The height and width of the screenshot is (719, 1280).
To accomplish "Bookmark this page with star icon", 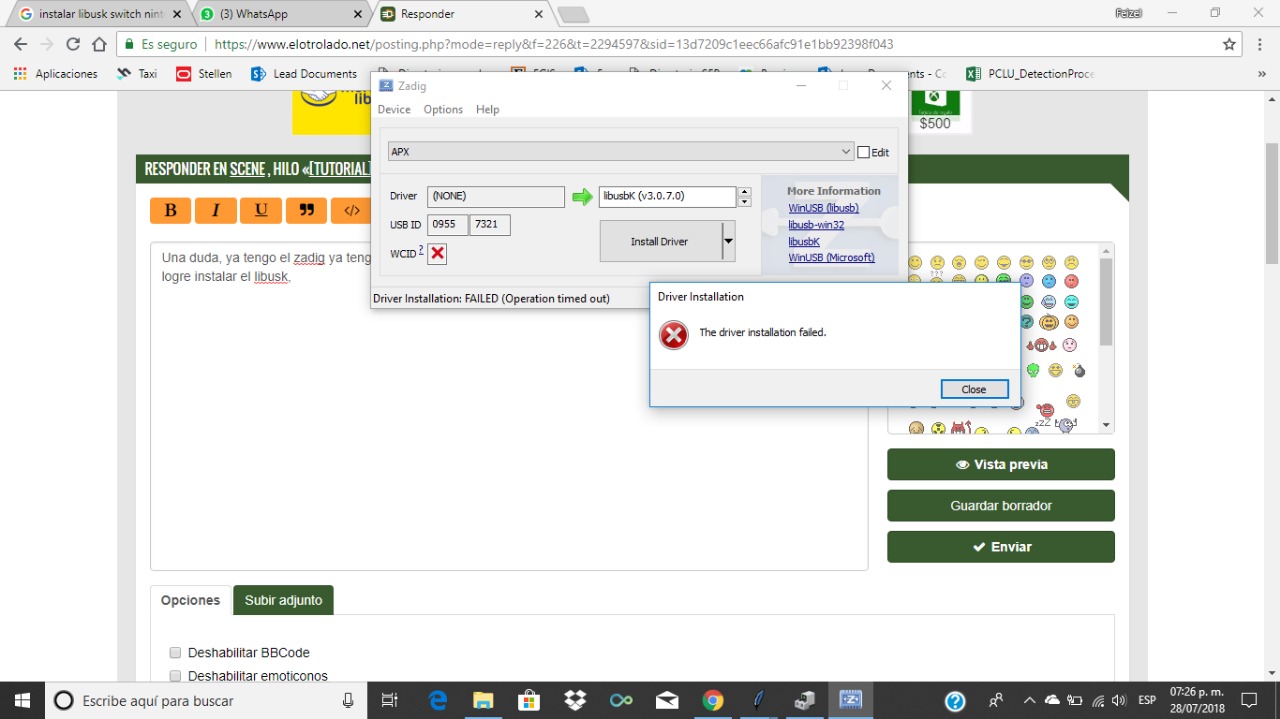I will point(1229,44).
